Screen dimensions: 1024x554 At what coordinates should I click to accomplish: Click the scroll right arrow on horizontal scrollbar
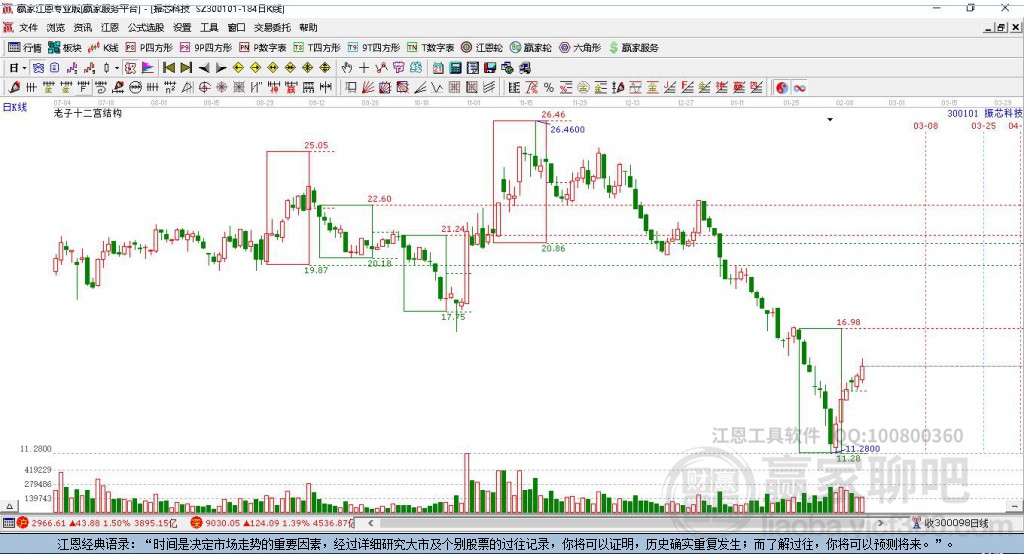(880, 523)
